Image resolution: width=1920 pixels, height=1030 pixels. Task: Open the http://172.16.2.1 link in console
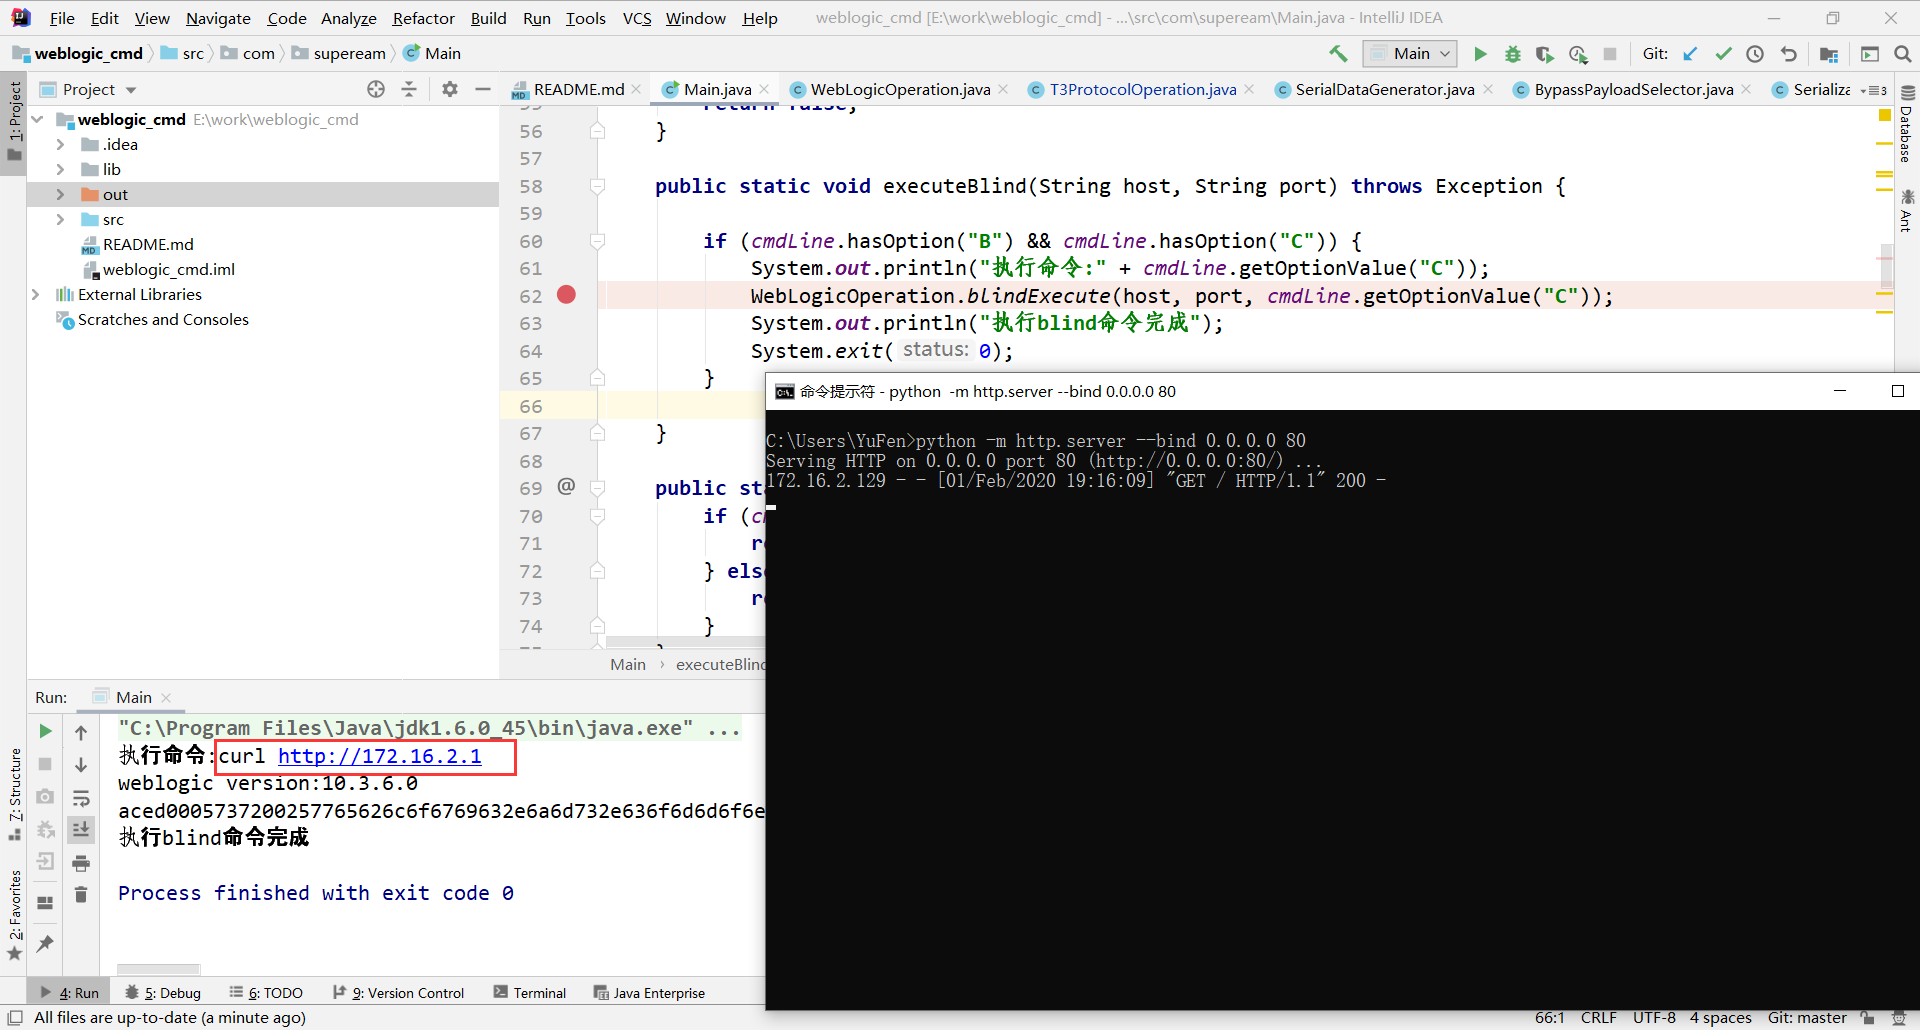pyautogui.click(x=379, y=756)
